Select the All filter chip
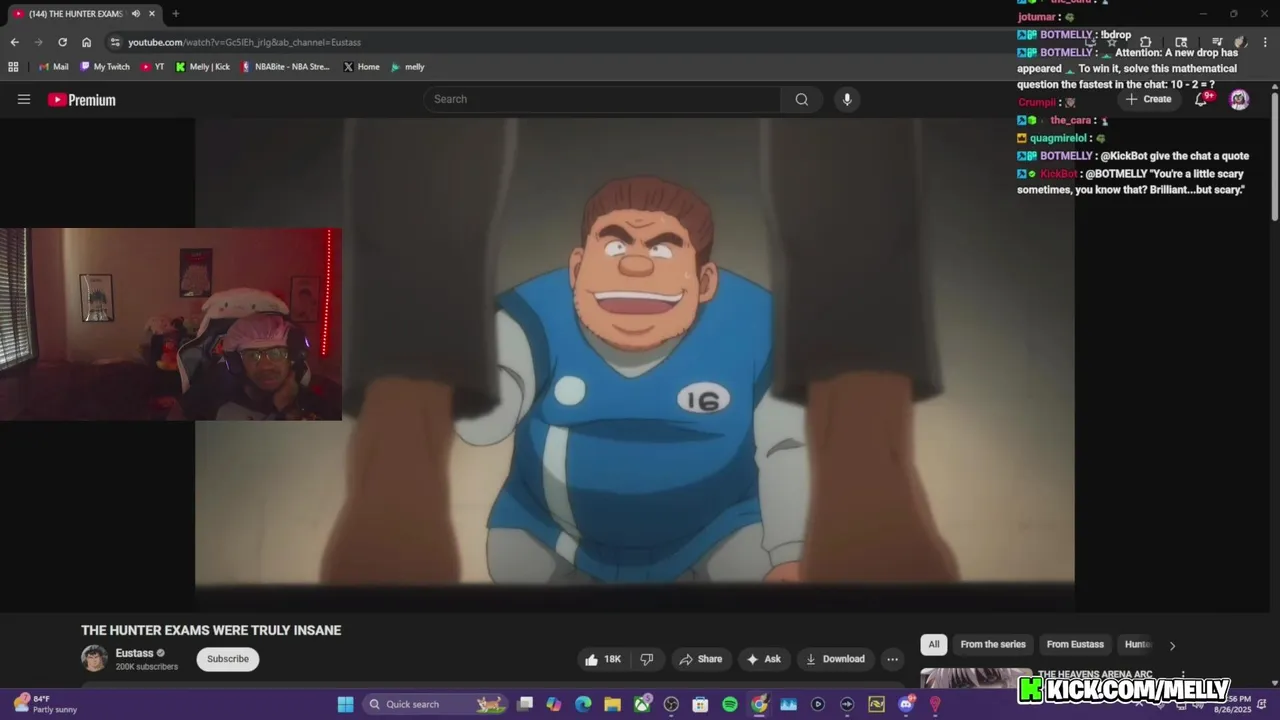 (x=934, y=644)
